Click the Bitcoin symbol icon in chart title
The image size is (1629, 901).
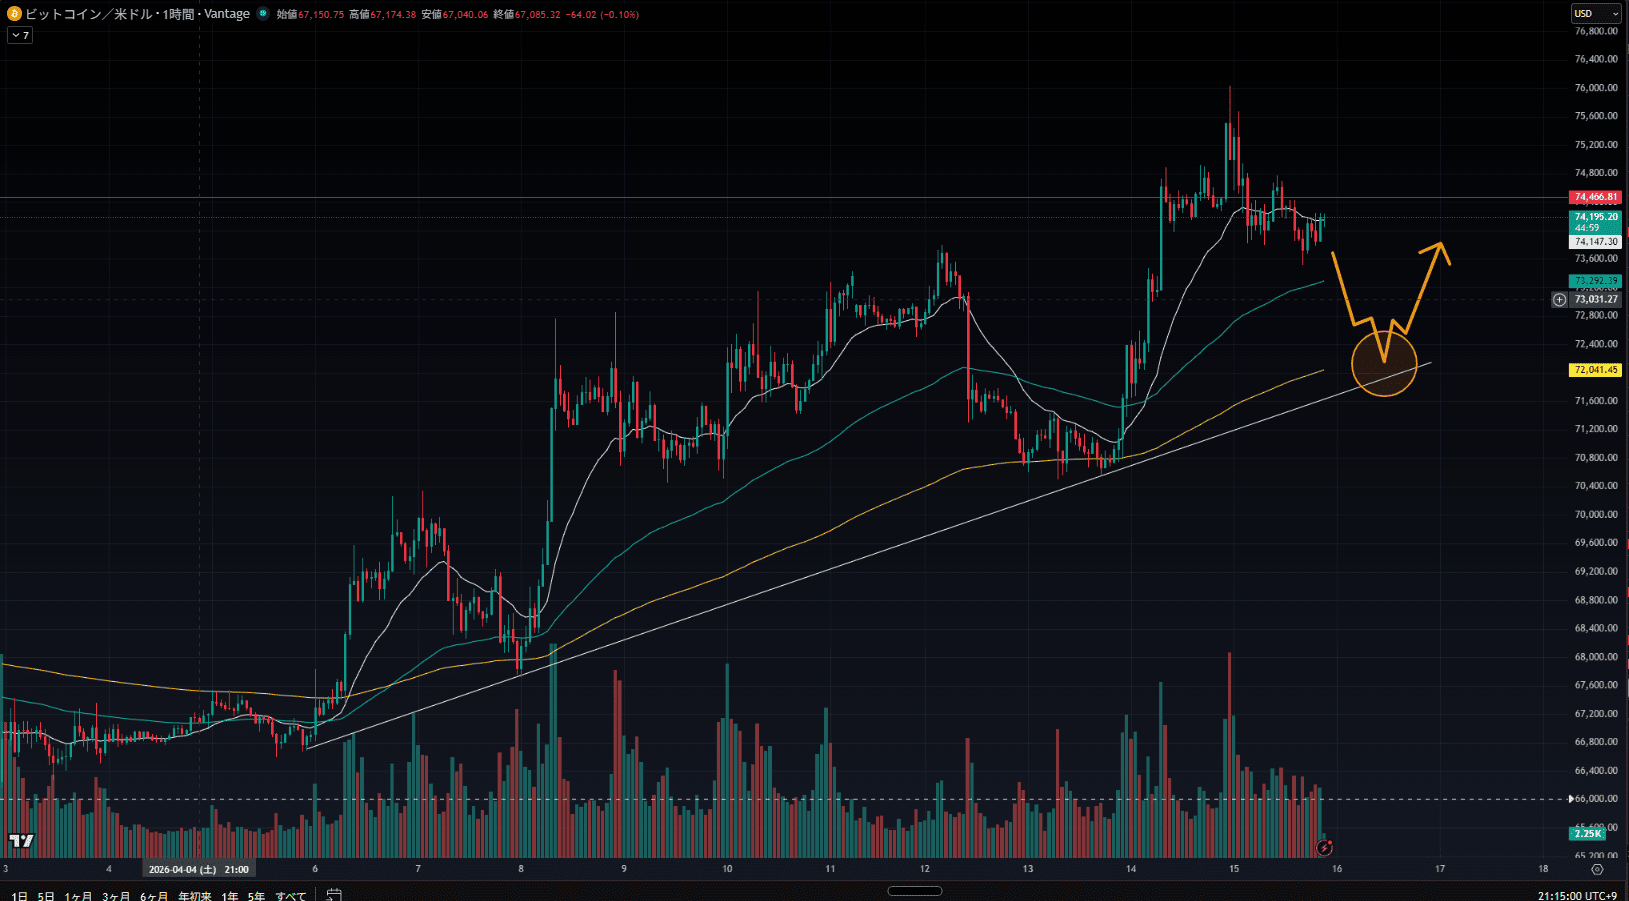click(x=14, y=14)
